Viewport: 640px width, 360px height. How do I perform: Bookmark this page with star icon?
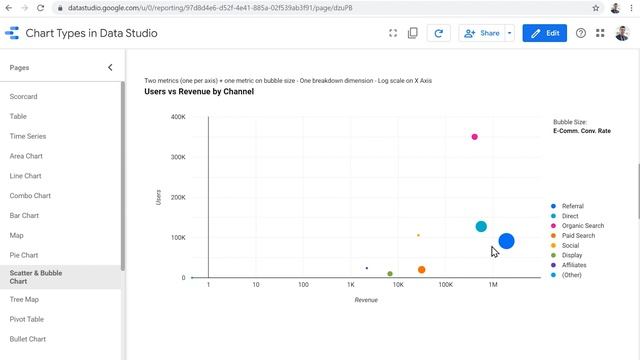(596, 8)
